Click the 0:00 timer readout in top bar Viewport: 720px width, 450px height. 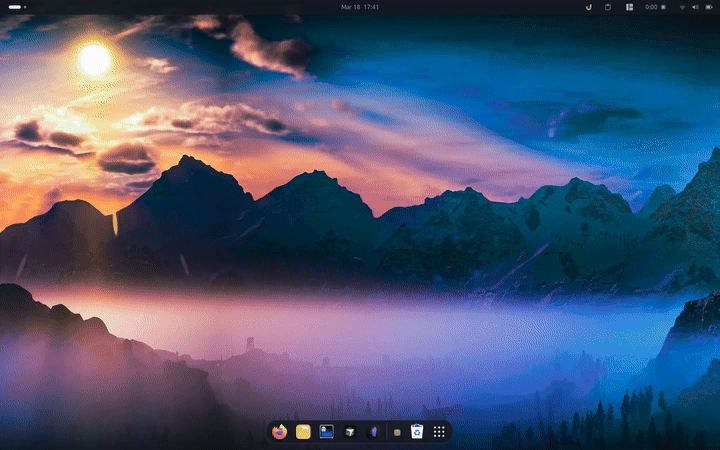pos(652,7)
